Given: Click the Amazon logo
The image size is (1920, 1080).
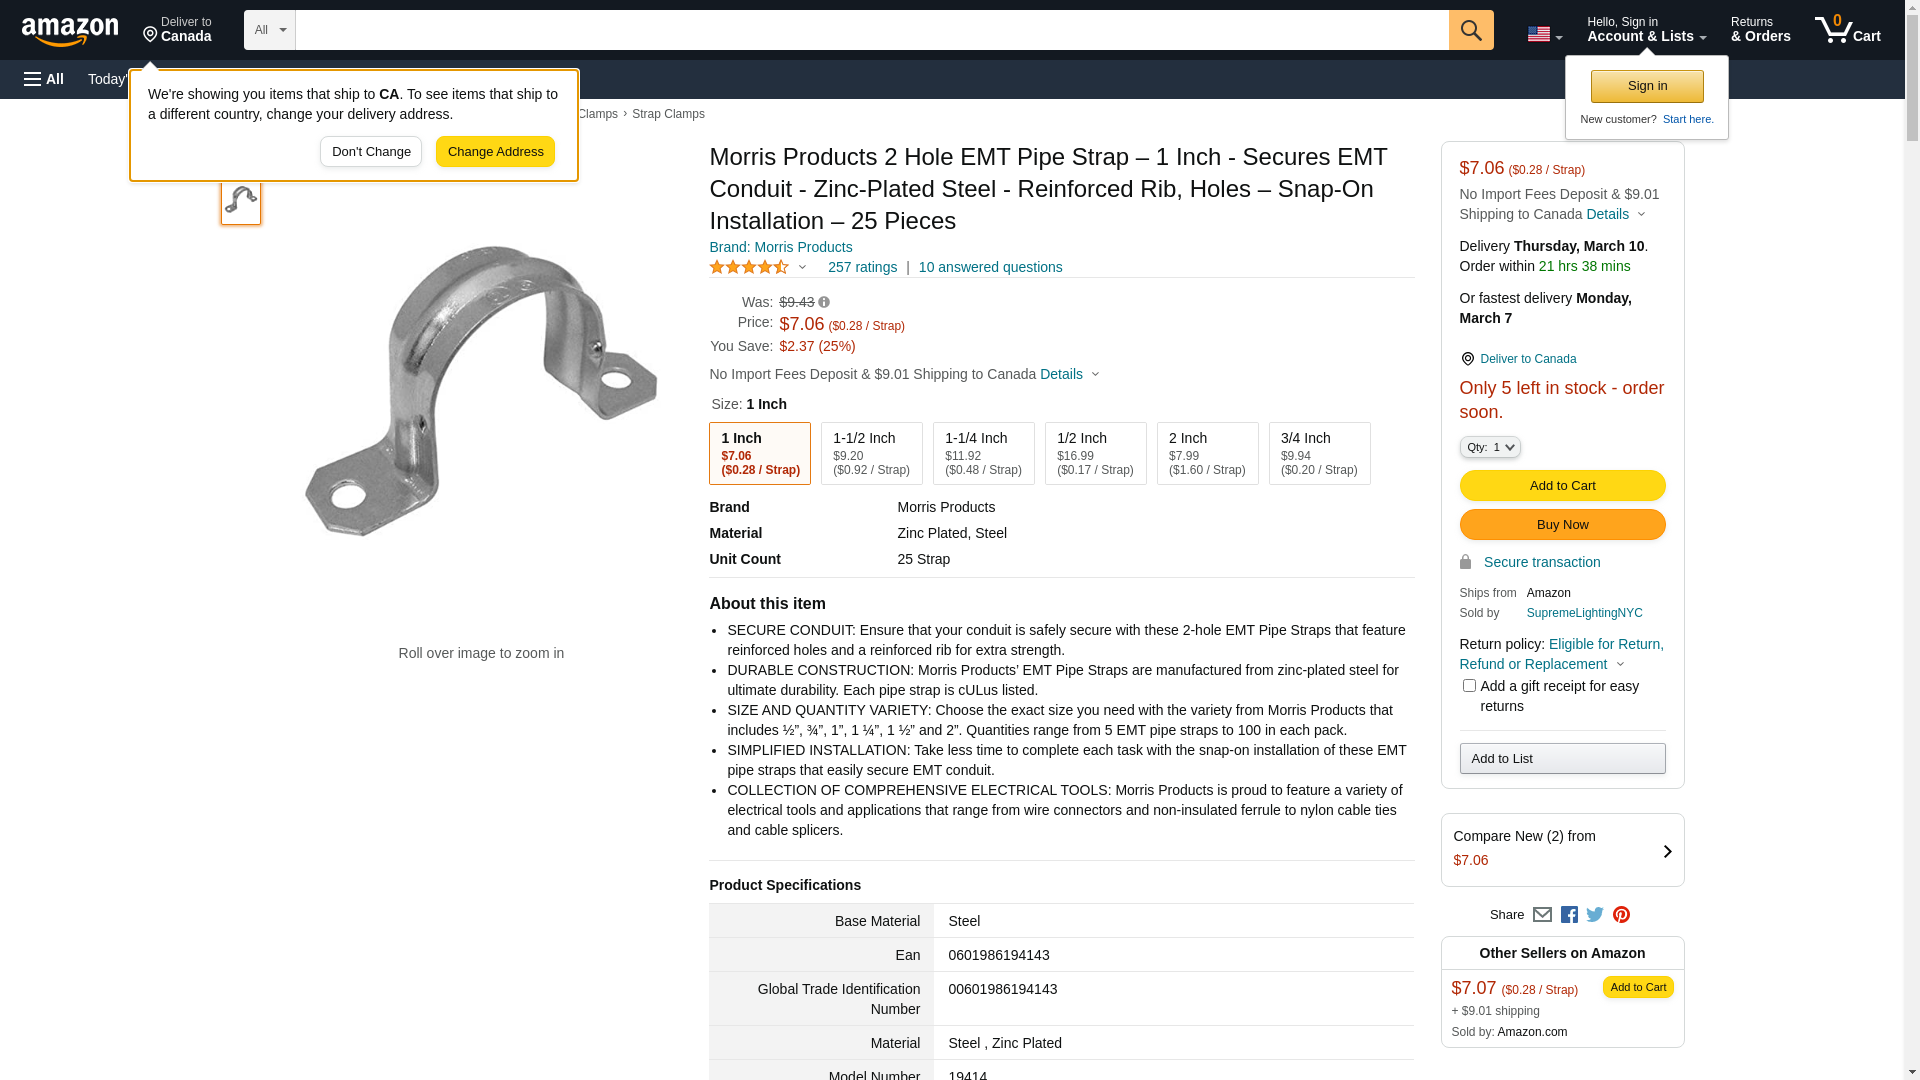Looking at the screenshot, I should click(x=70, y=31).
